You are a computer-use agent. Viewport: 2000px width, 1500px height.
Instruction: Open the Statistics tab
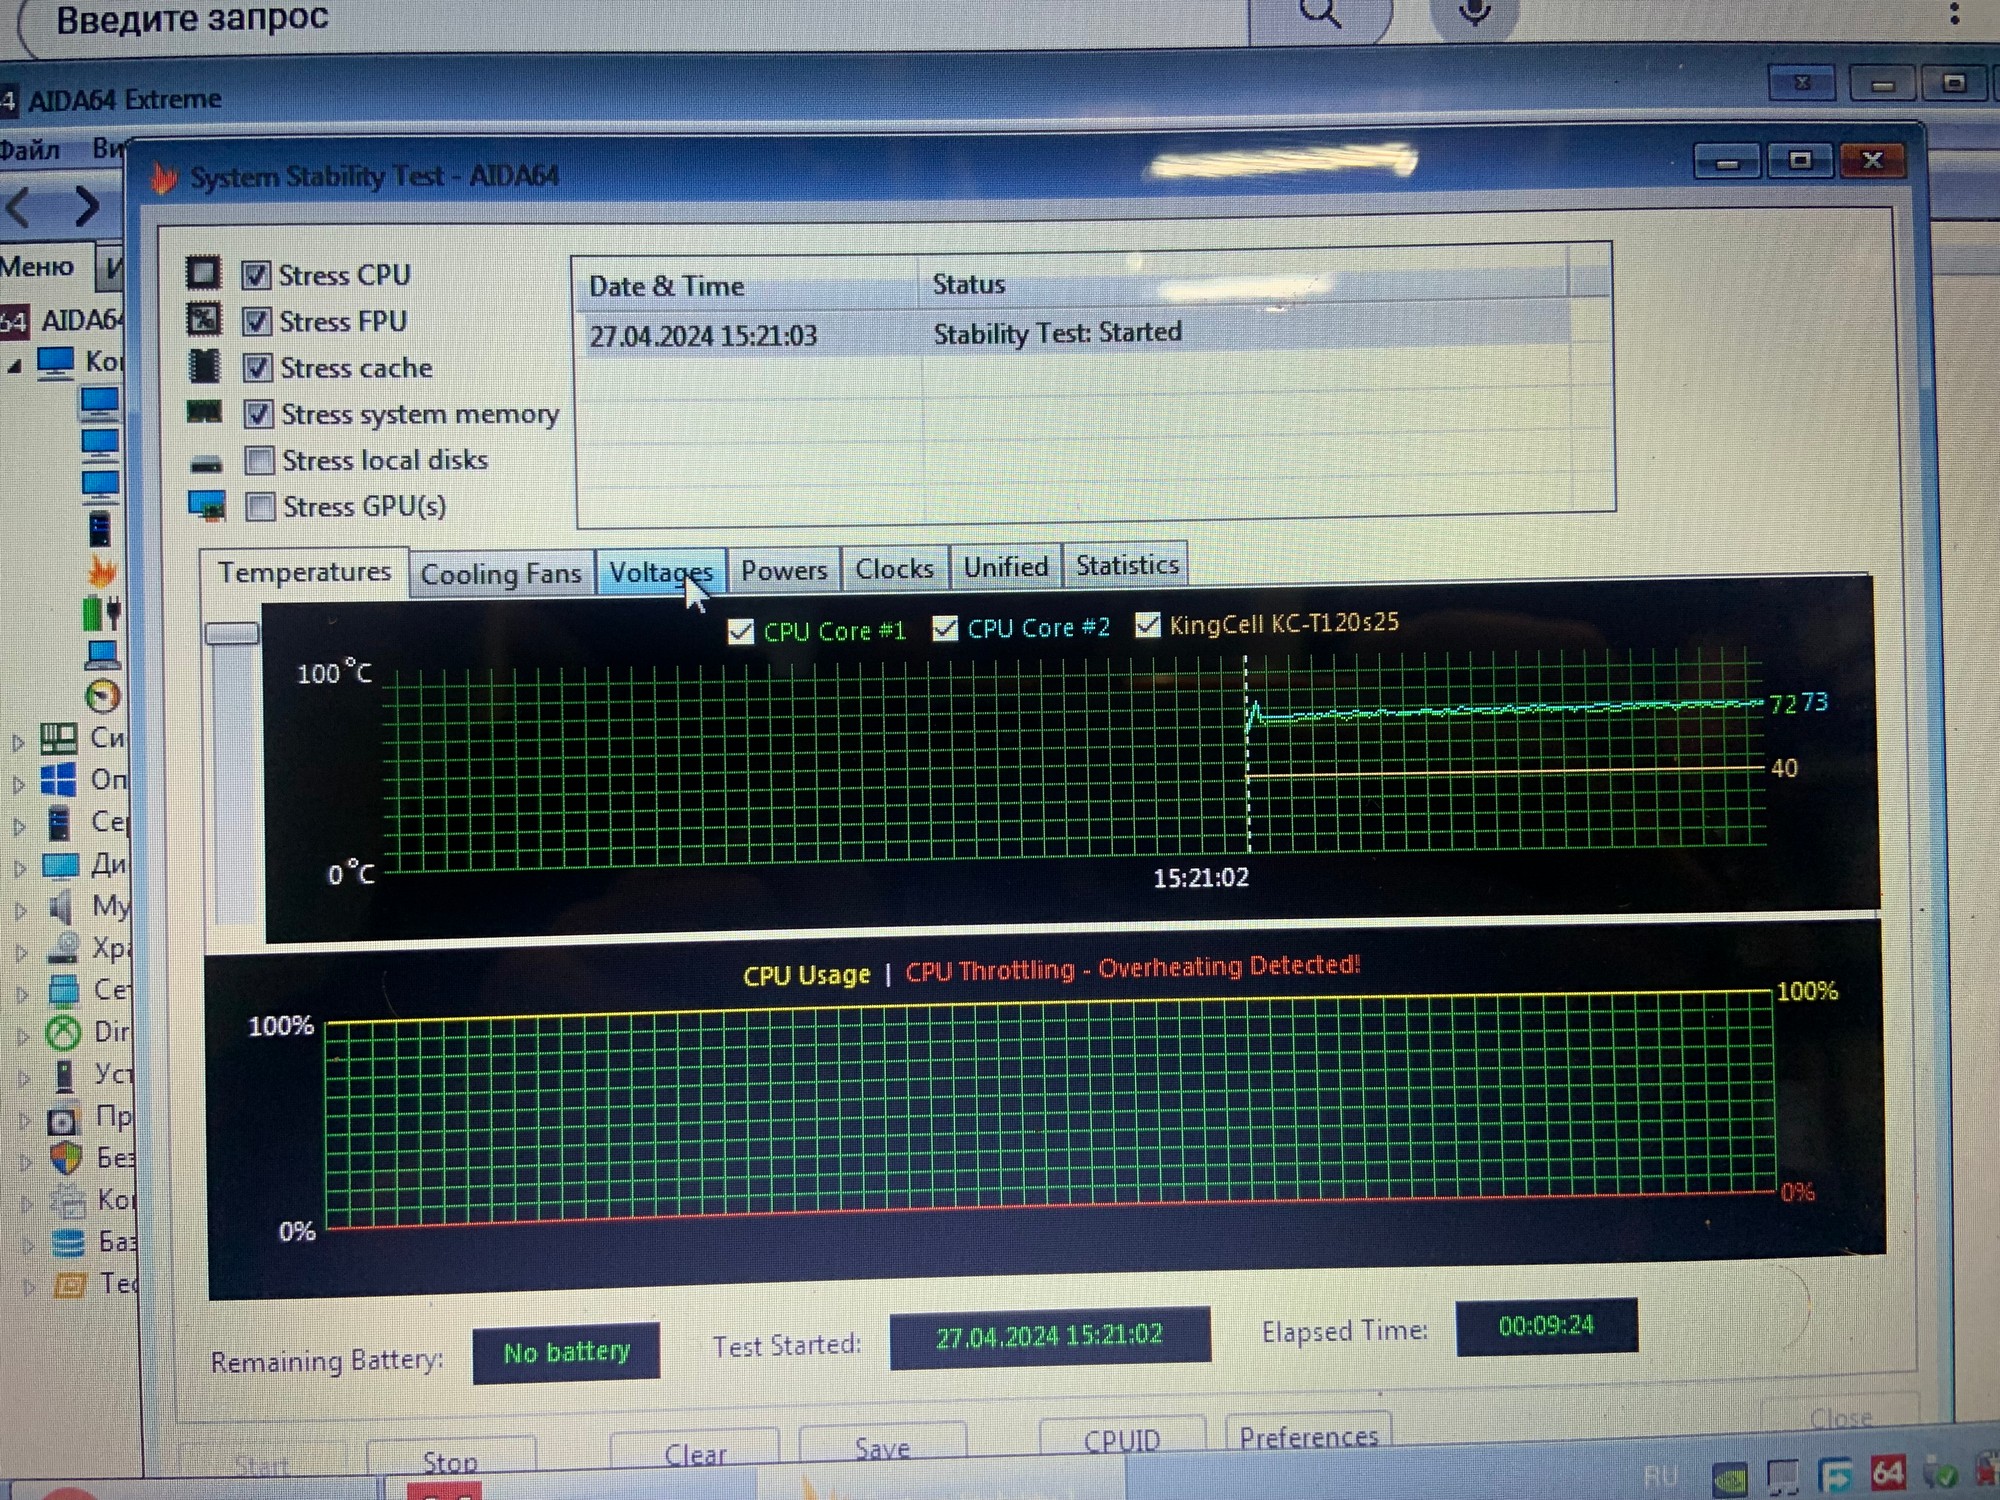(x=1127, y=565)
